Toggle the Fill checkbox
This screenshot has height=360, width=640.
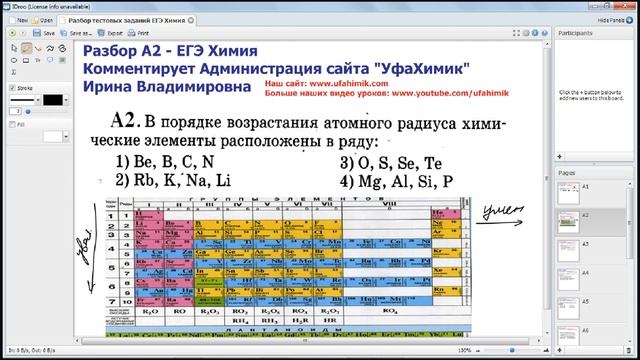(12, 124)
